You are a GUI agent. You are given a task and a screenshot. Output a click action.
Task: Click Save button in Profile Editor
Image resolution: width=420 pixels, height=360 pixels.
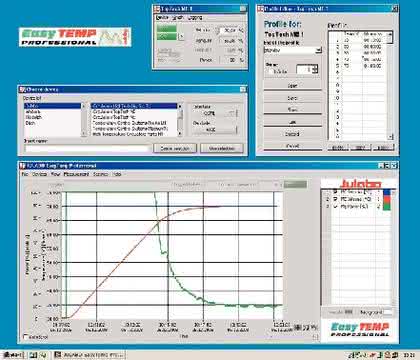(x=293, y=98)
